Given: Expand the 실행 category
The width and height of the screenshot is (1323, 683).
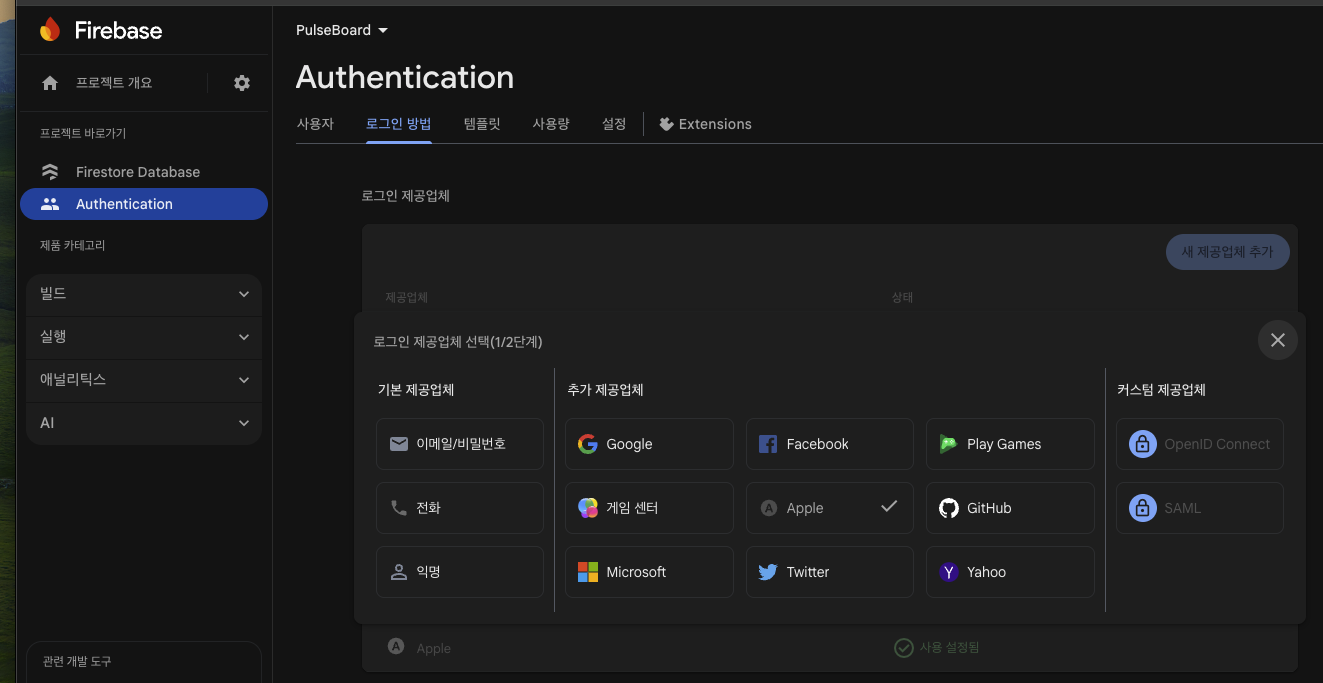Looking at the screenshot, I should point(144,337).
